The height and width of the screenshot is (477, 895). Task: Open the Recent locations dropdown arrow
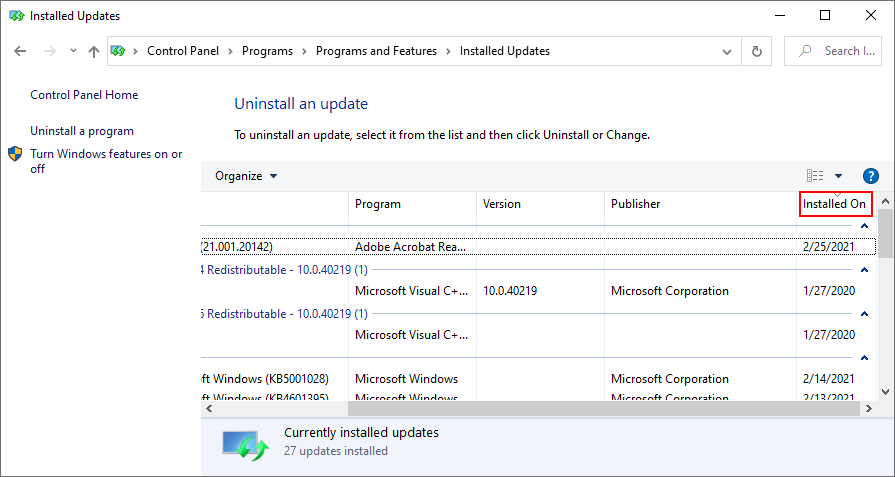tap(73, 51)
